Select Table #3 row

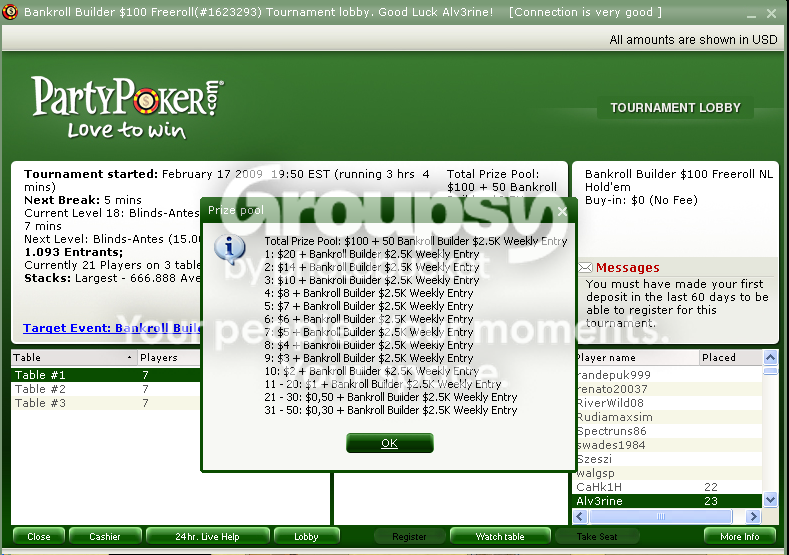pyautogui.click(x=106, y=403)
